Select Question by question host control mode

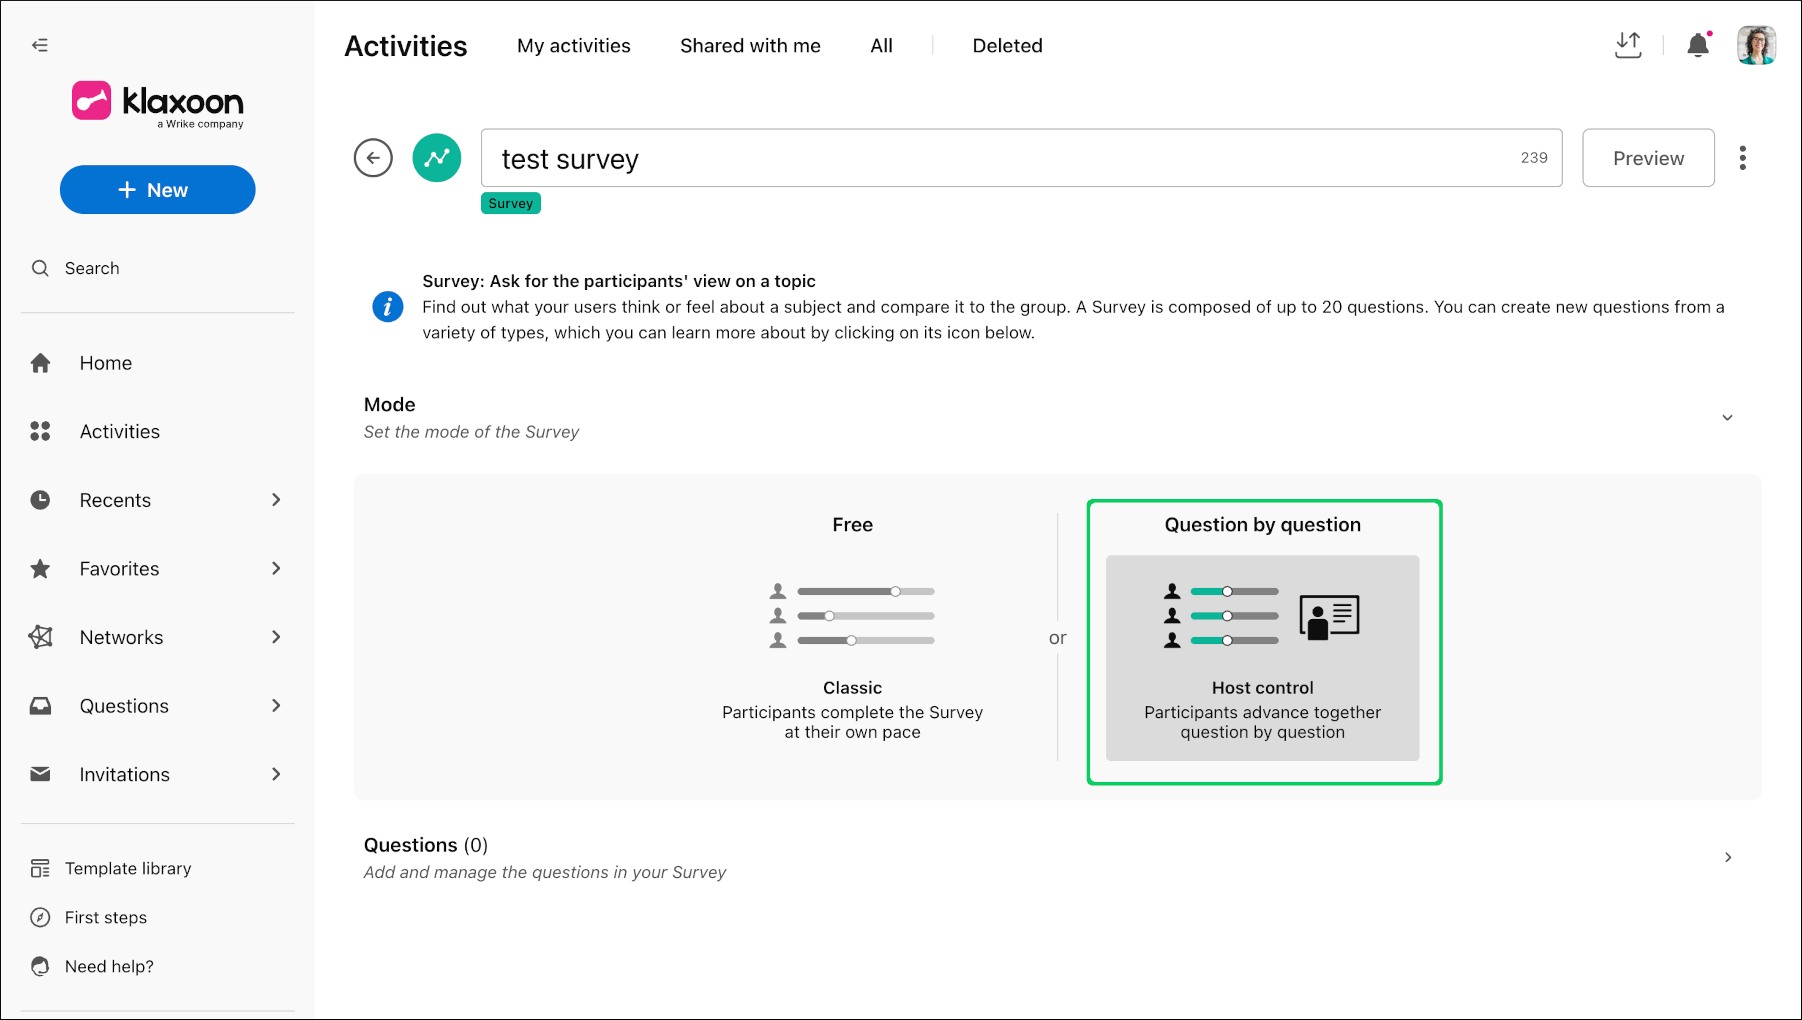[1264, 642]
